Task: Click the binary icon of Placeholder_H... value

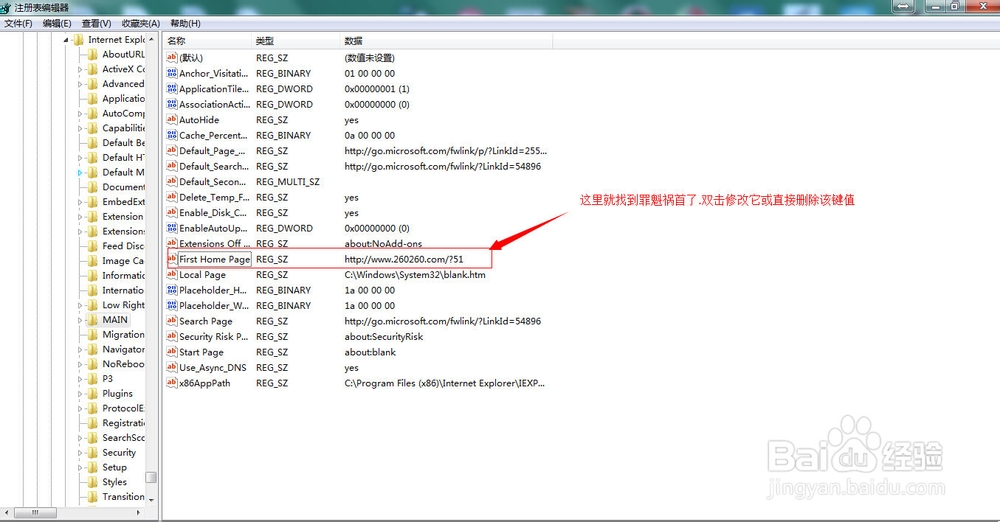Action: click(172, 290)
